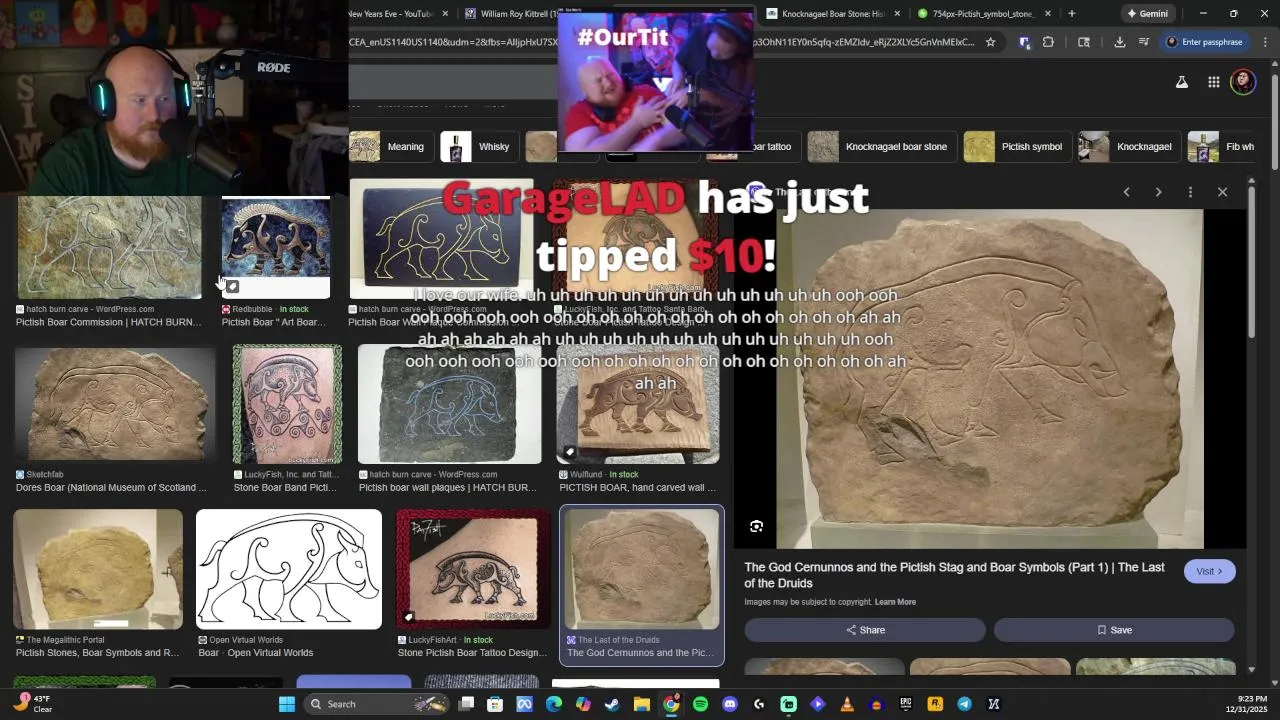Select the Knocknagael filter chip

[1128, 147]
